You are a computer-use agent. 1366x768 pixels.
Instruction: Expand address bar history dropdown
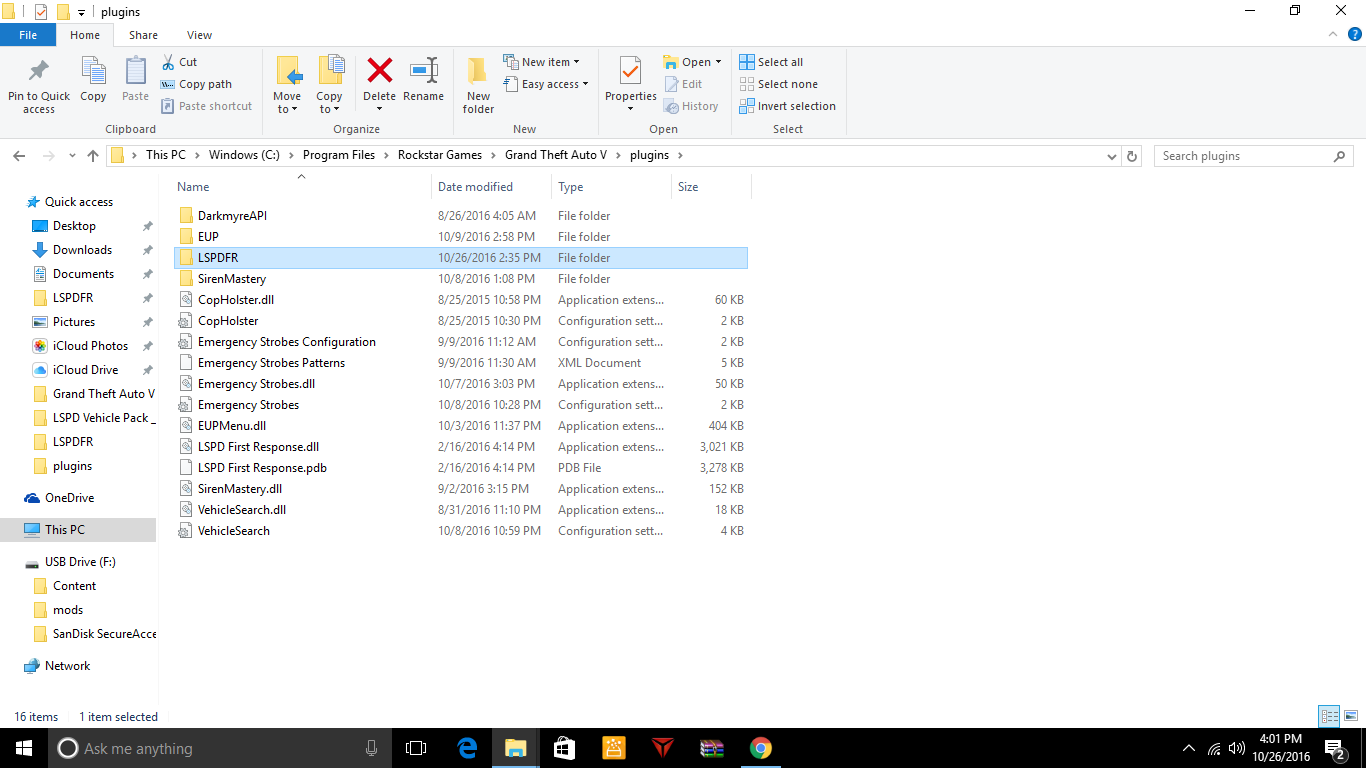(x=1112, y=156)
